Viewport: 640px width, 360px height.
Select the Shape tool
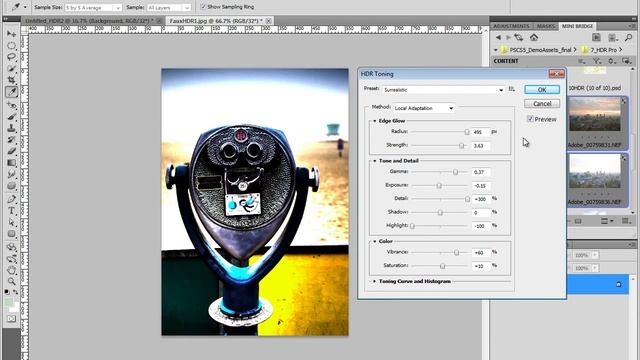11,234
